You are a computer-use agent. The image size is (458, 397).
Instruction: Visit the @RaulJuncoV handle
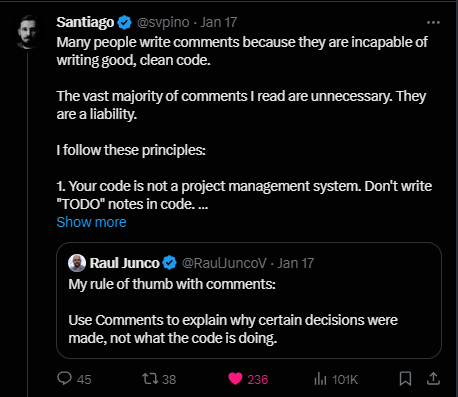click(x=224, y=263)
